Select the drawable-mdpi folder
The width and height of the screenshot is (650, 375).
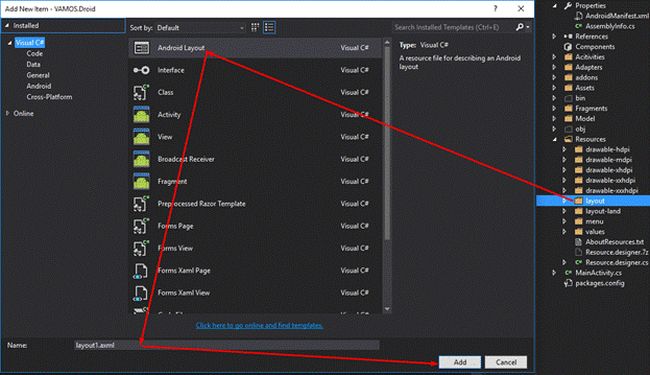coord(609,160)
